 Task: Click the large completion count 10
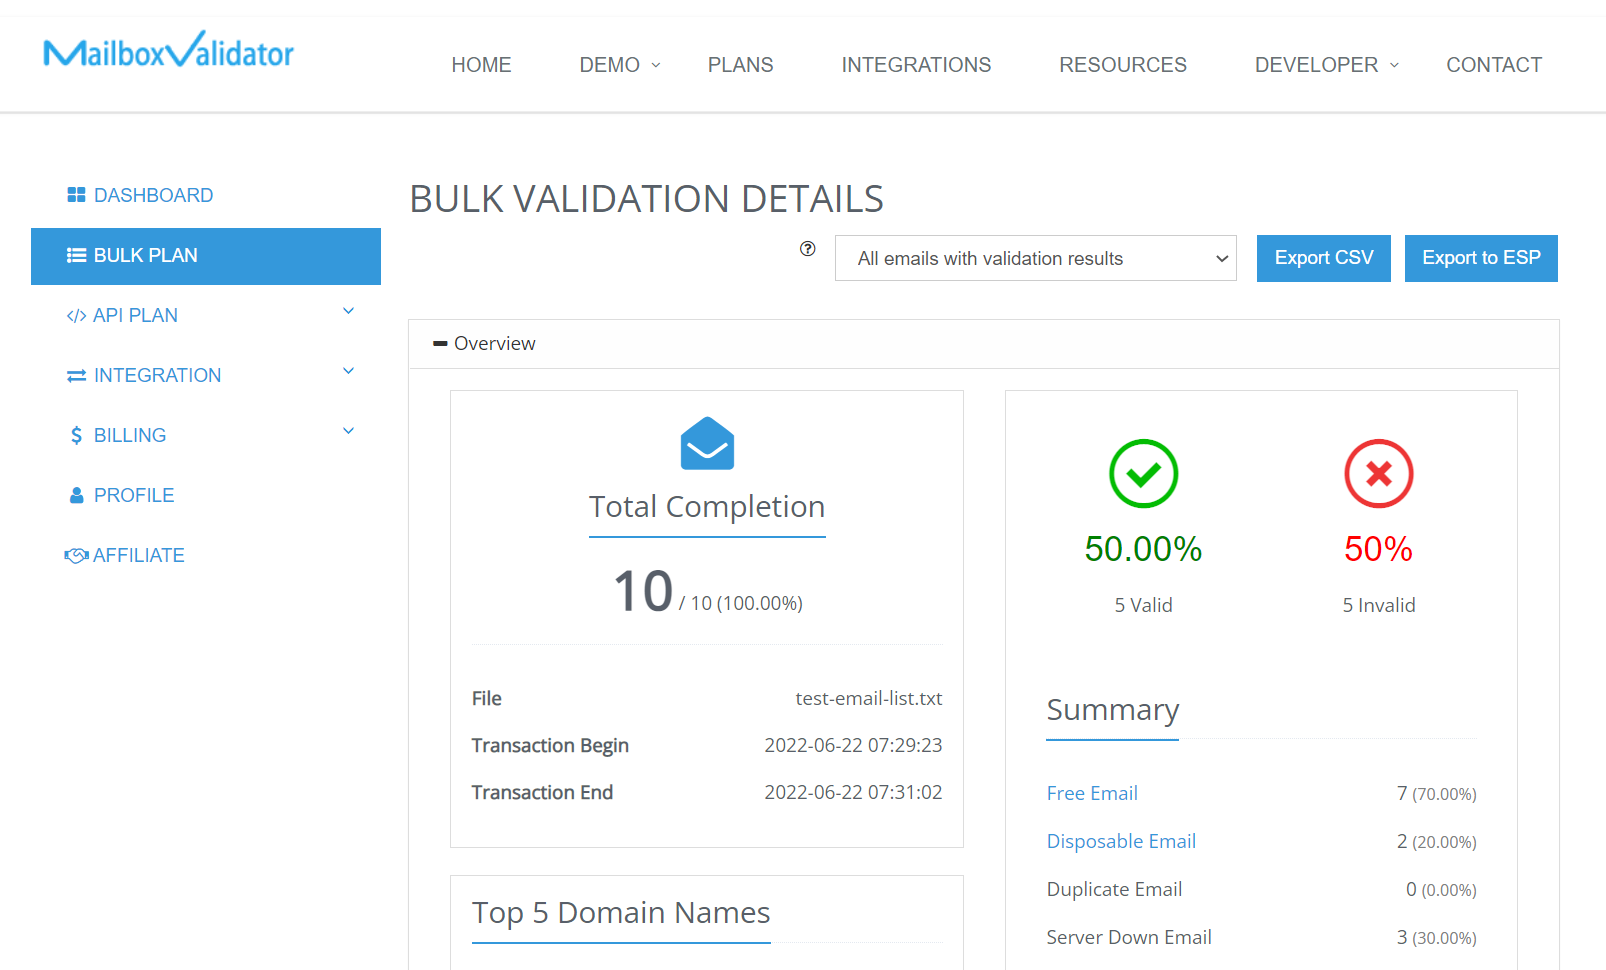point(643,591)
